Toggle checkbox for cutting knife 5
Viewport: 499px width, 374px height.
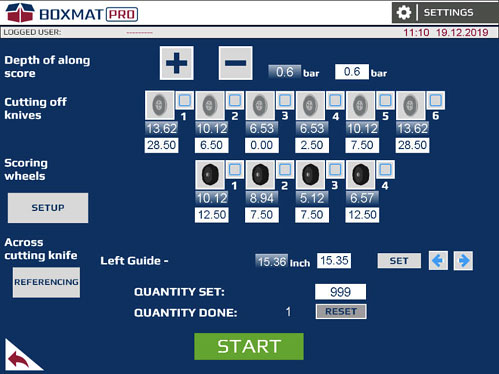385,100
